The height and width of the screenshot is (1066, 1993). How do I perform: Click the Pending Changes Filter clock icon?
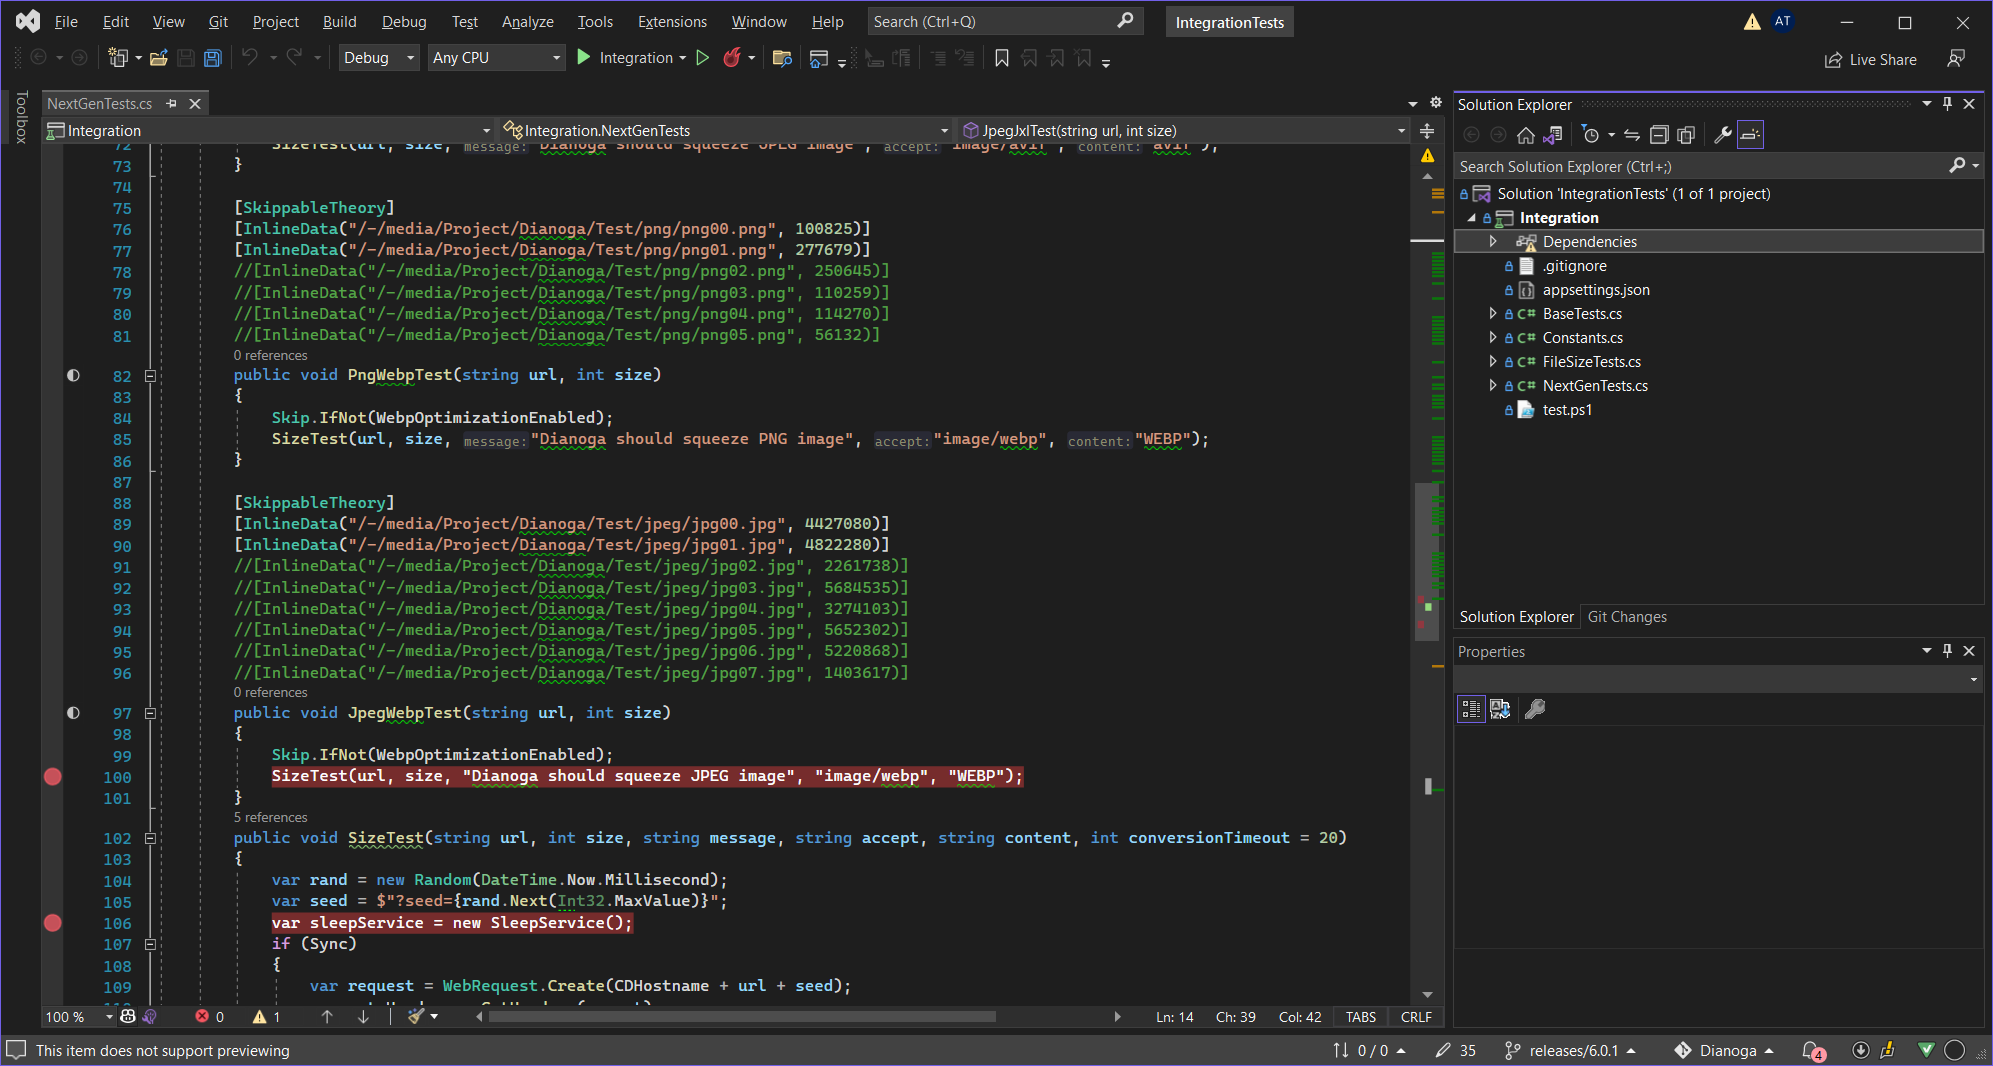coord(1591,135)
